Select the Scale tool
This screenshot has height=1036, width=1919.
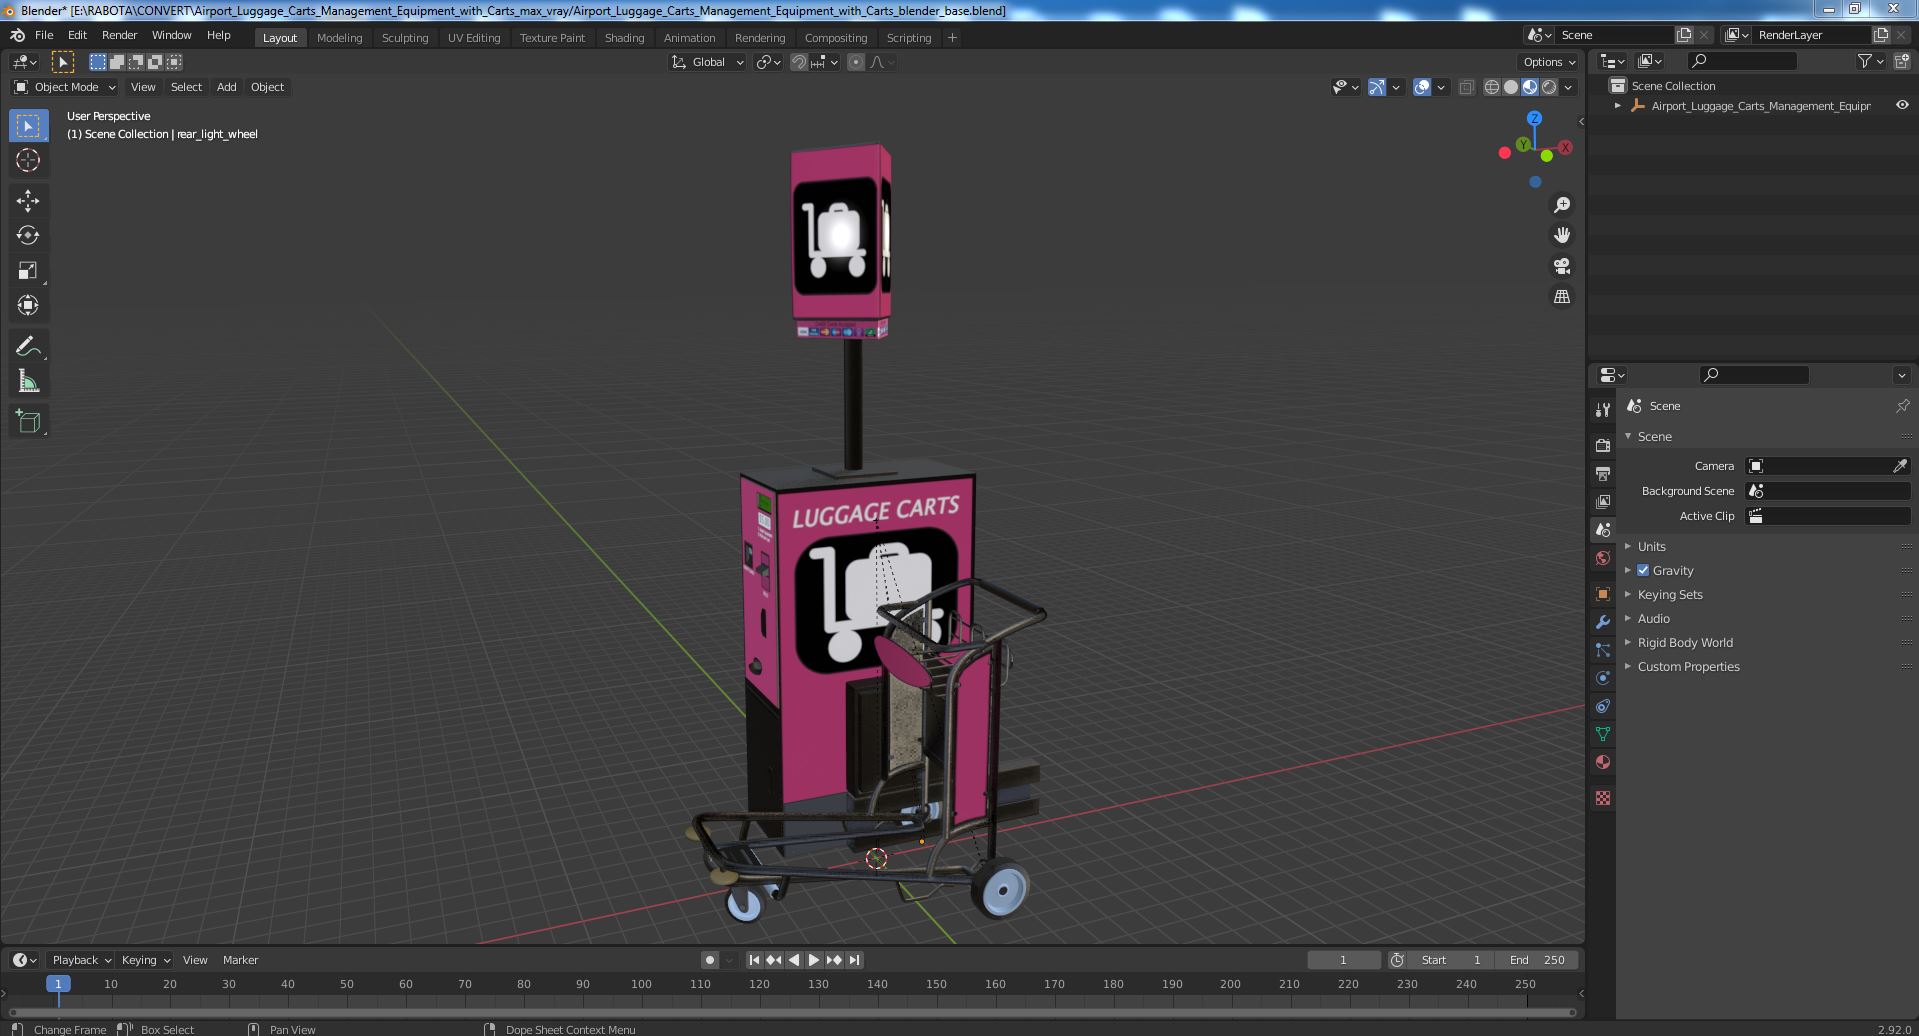28,270
